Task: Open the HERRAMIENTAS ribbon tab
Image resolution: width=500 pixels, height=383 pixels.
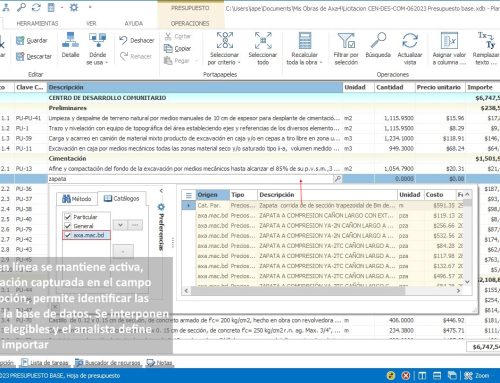Action: pos(37,23)
